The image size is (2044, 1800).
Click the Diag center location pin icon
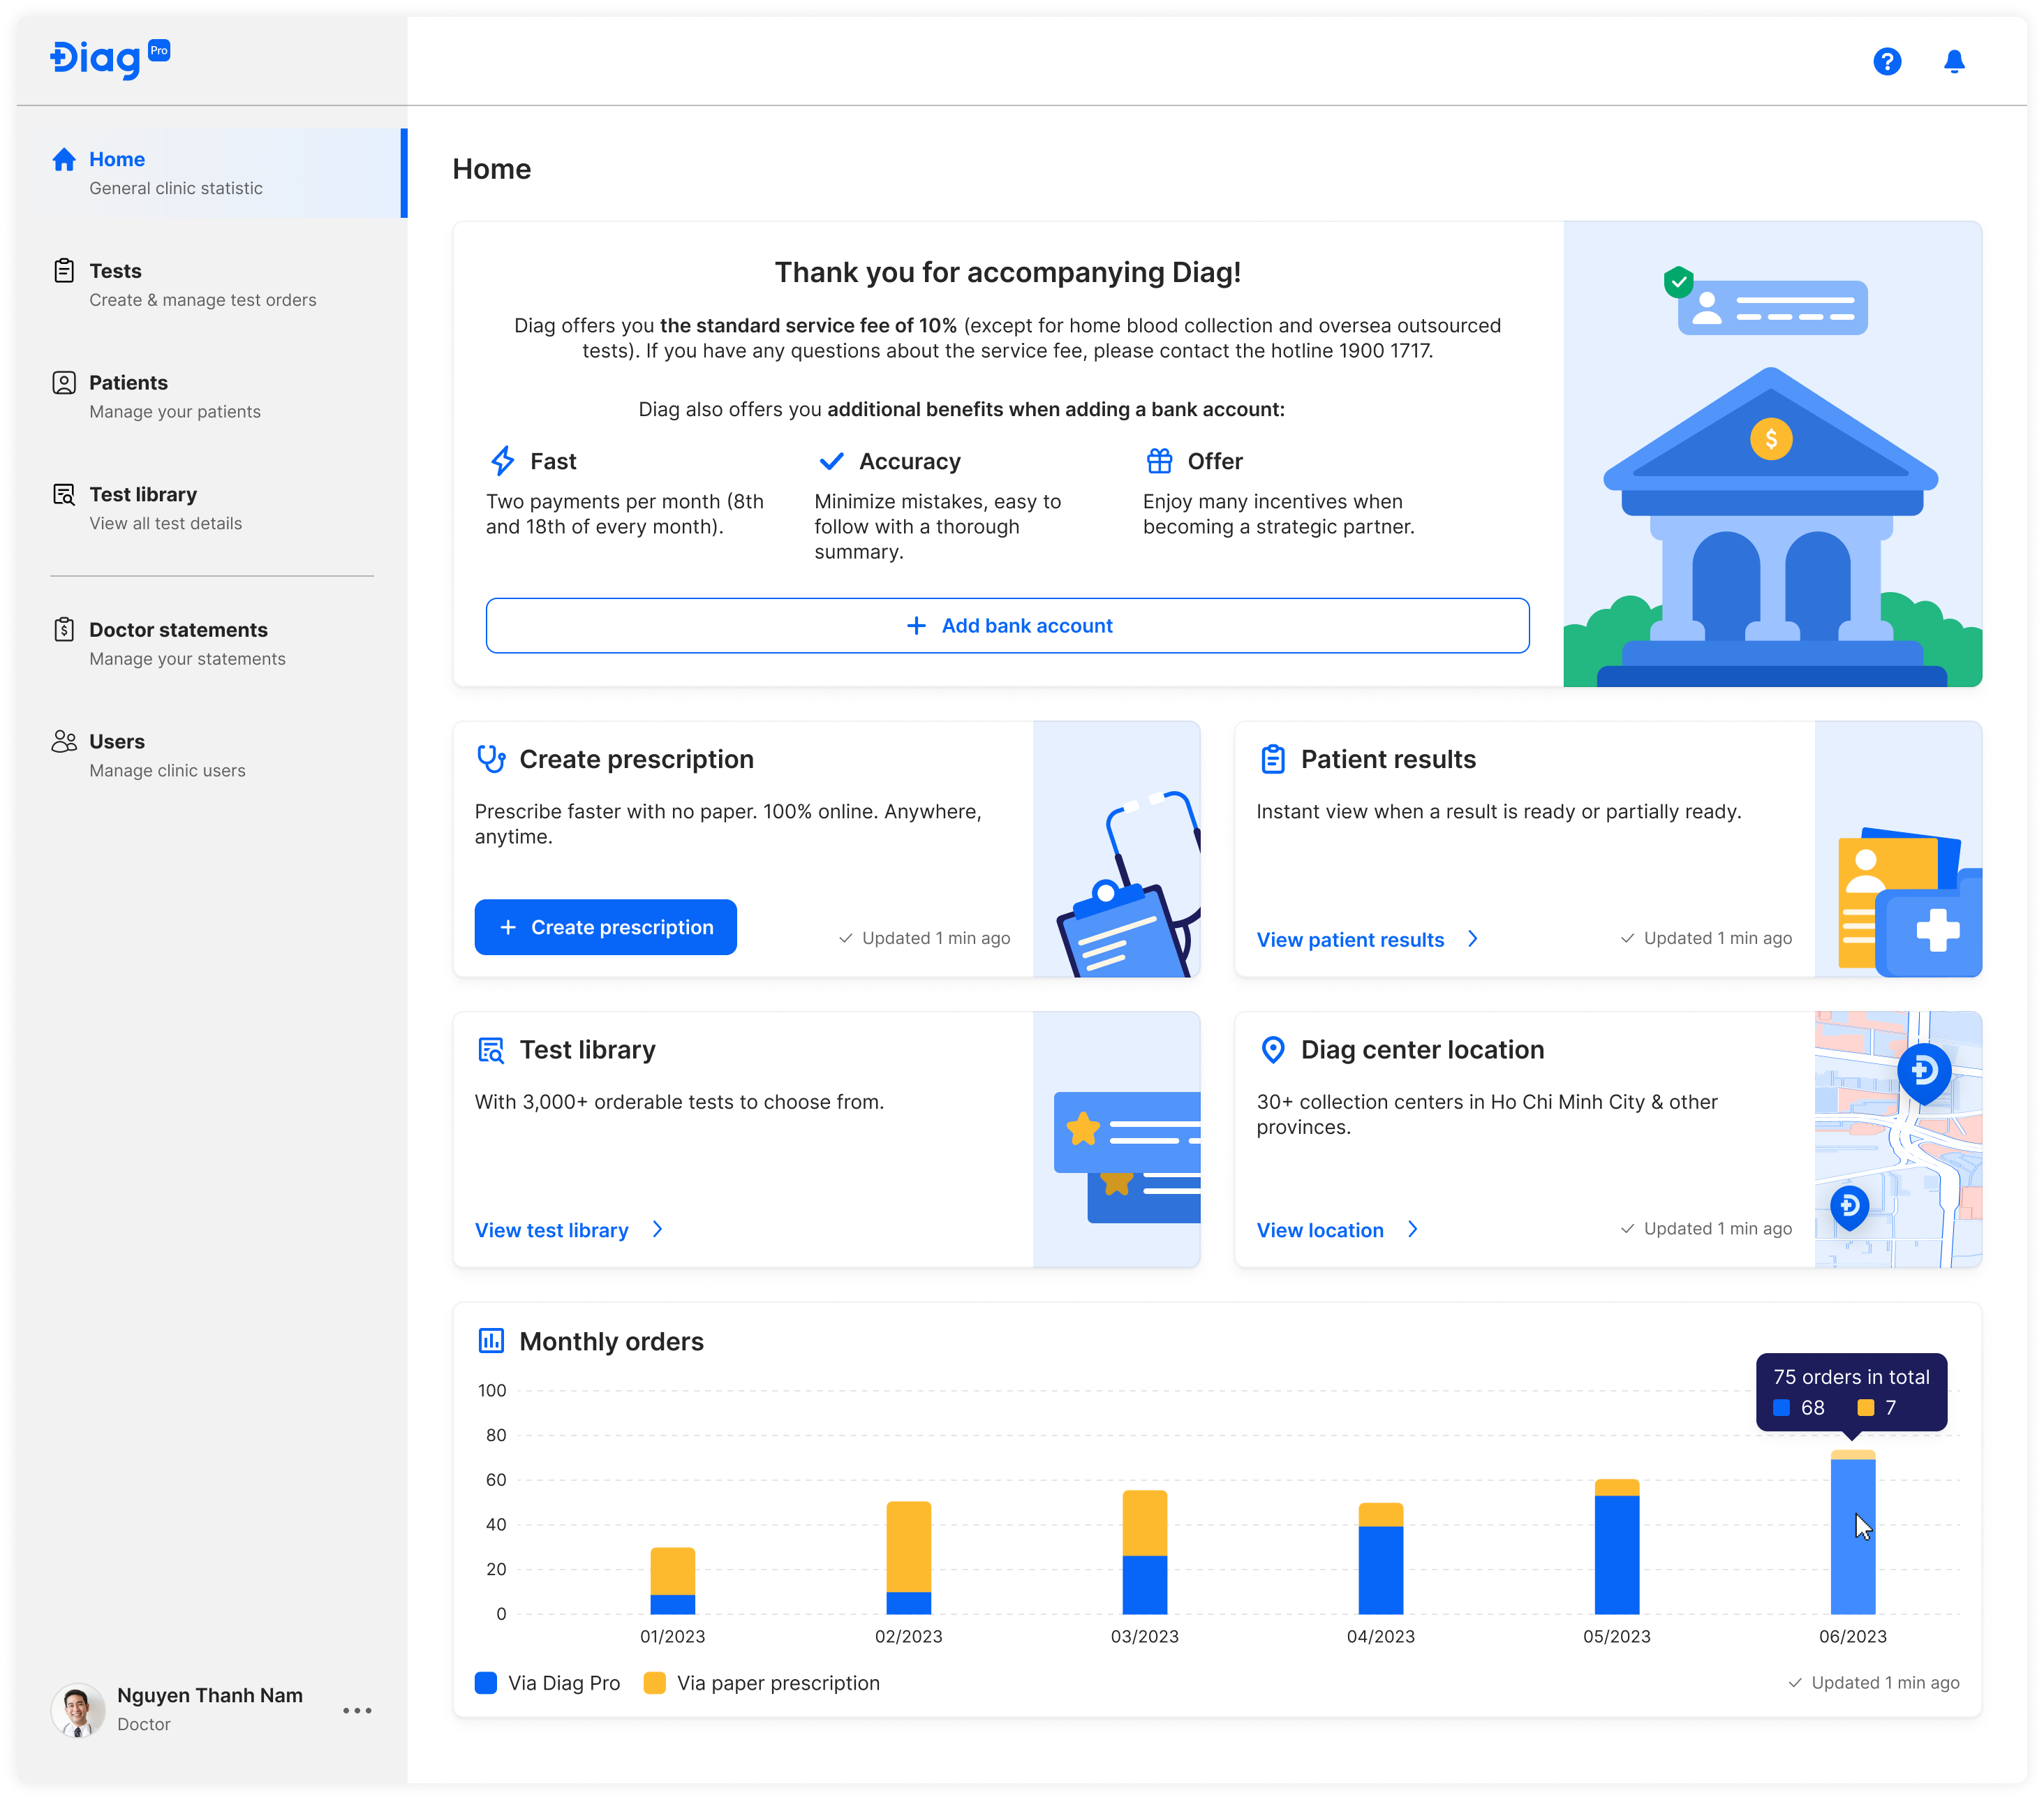(x=1272, y=1050)
